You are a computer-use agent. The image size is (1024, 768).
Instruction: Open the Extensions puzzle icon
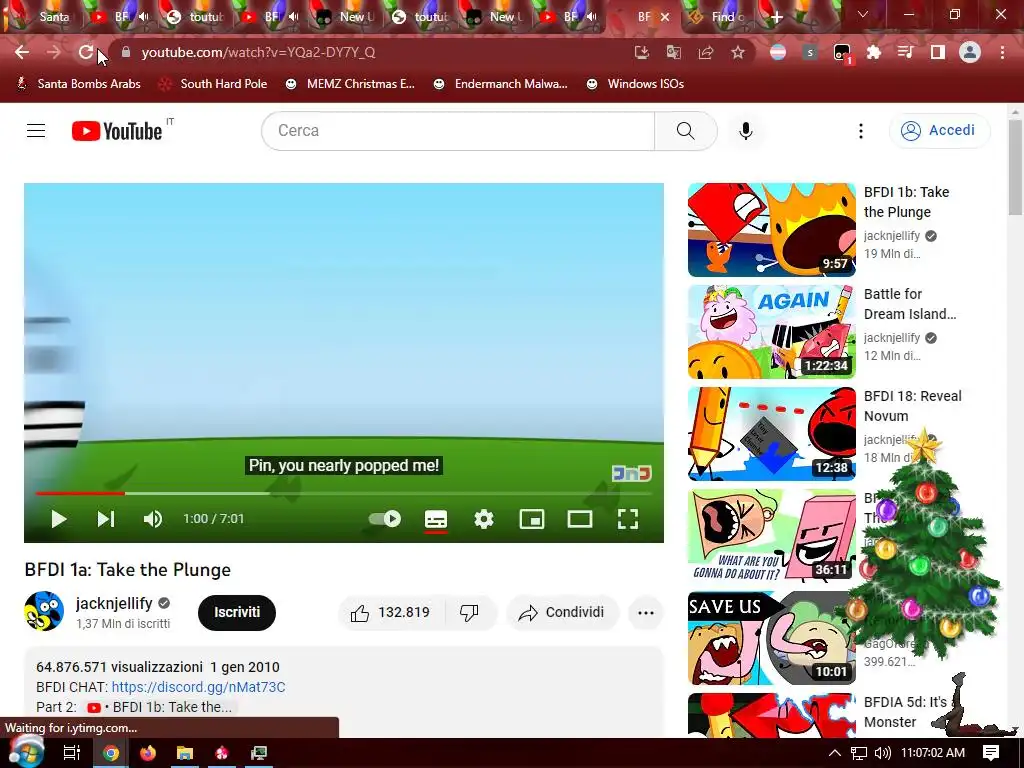click(x=874, y=52)
